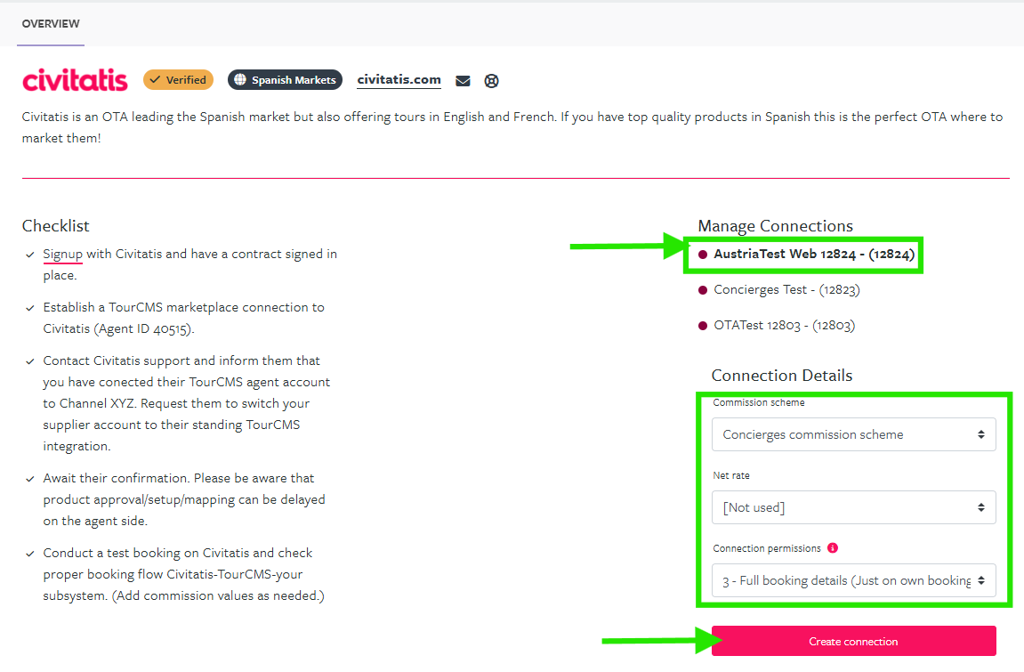Click the checkmark beside 'Conduct a test booking'
This screenshot has height=672, width=1024.
click(29, 553)
